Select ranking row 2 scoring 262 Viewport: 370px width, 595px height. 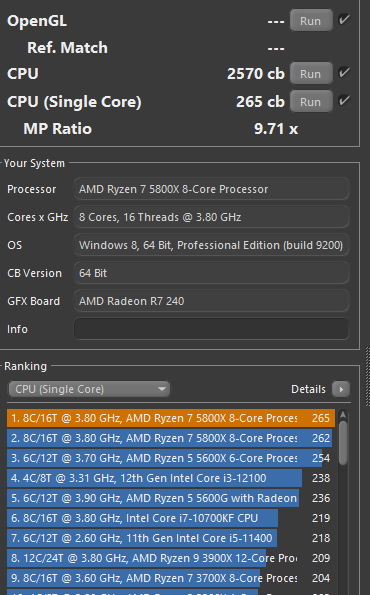tap(171, 438)
